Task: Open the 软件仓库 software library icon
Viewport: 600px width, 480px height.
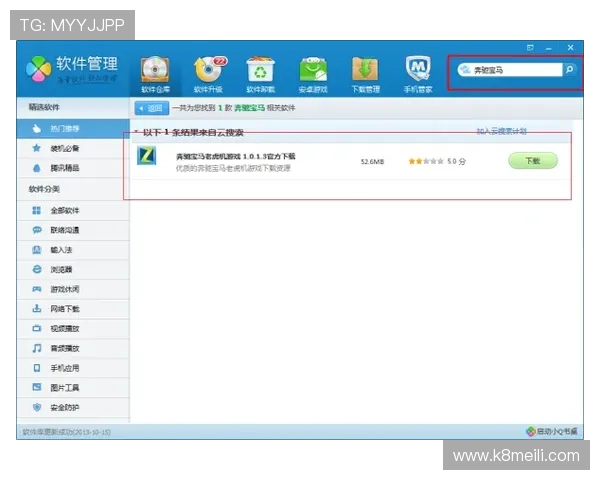Action: (x=155, y=72)
